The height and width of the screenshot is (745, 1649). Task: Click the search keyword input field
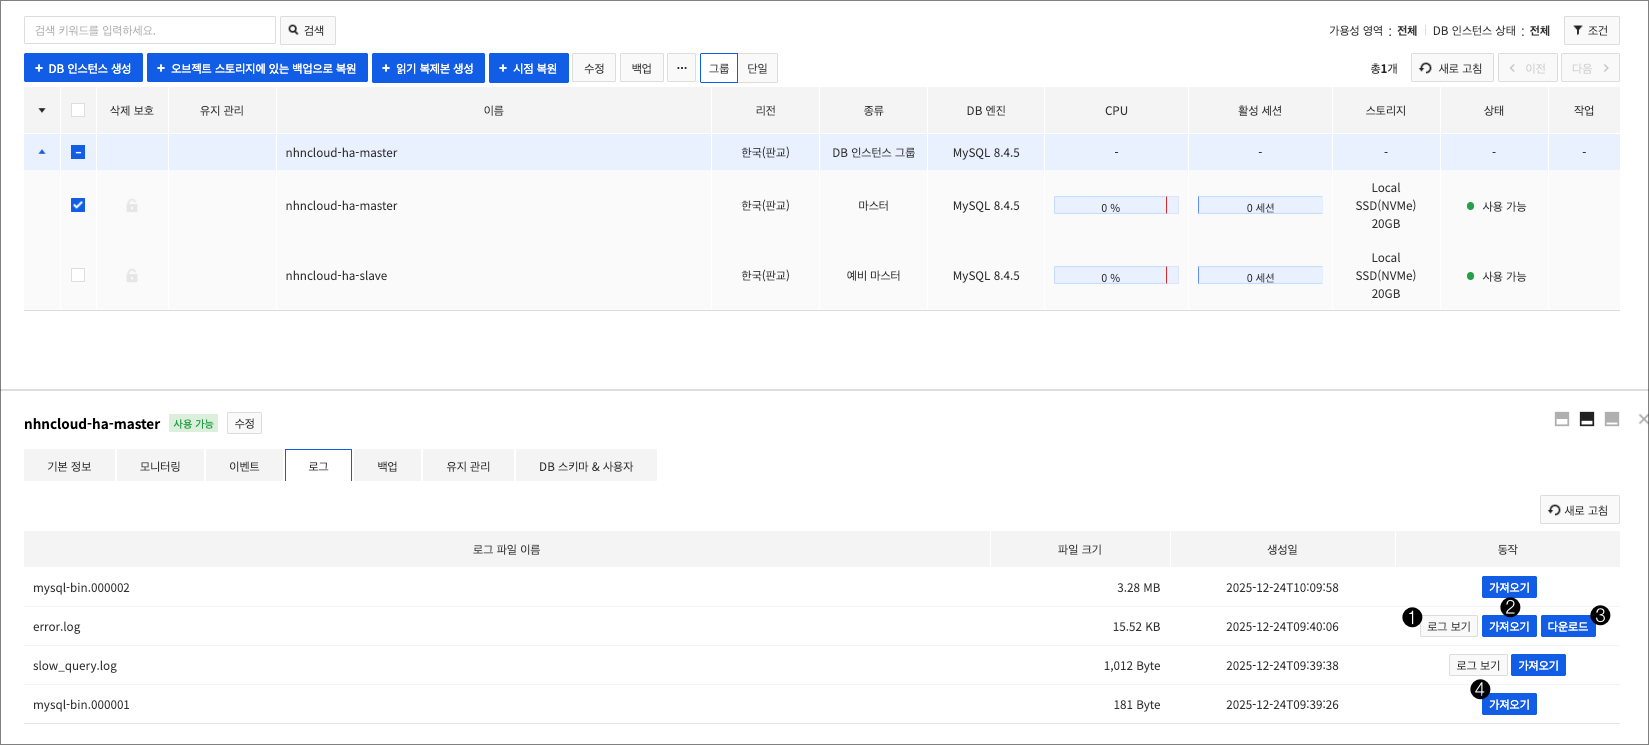point(150,30)
